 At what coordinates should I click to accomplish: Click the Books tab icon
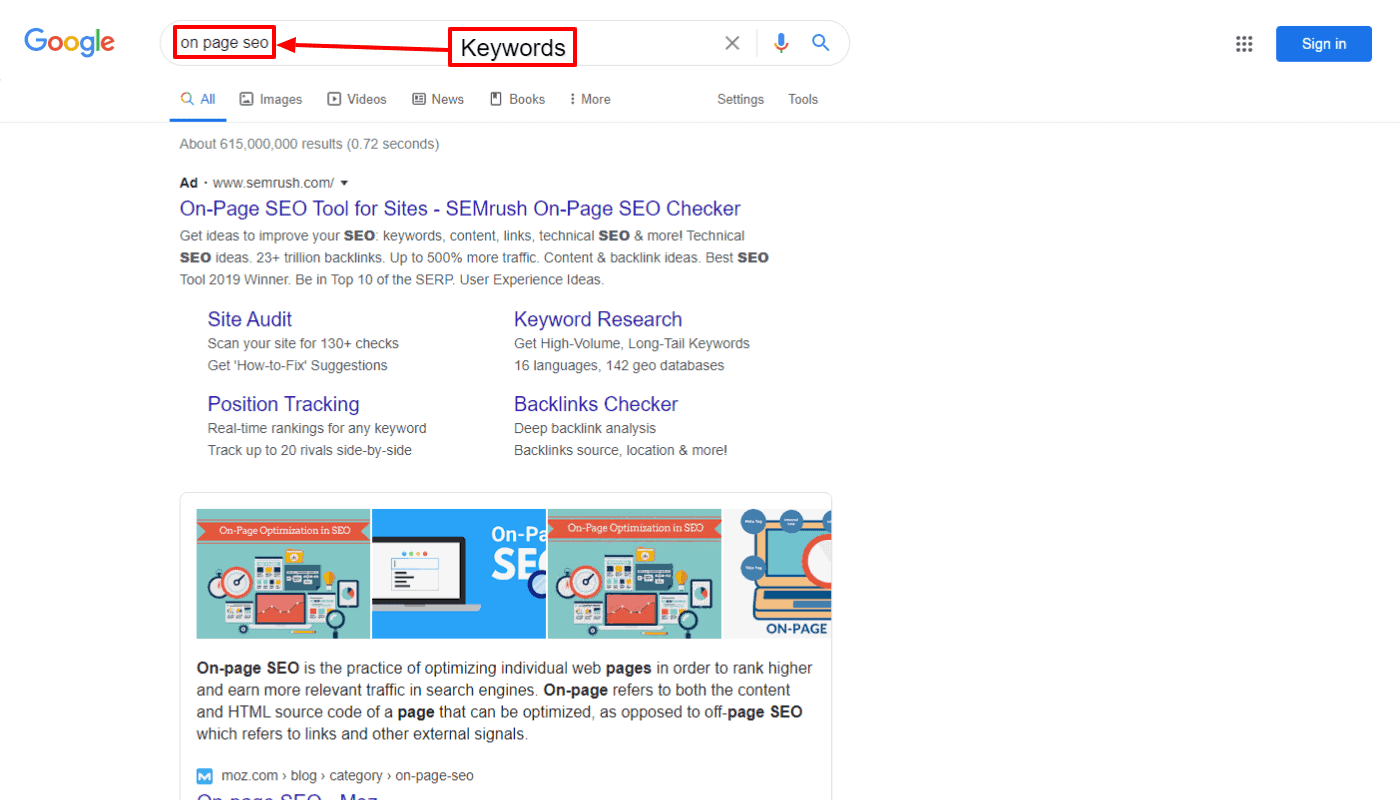[495, 99]
